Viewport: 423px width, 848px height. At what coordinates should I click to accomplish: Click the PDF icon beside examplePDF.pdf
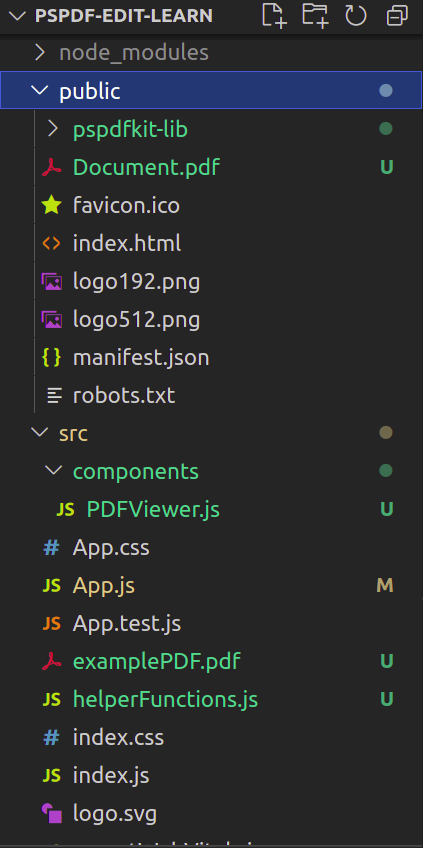[51, 661]
